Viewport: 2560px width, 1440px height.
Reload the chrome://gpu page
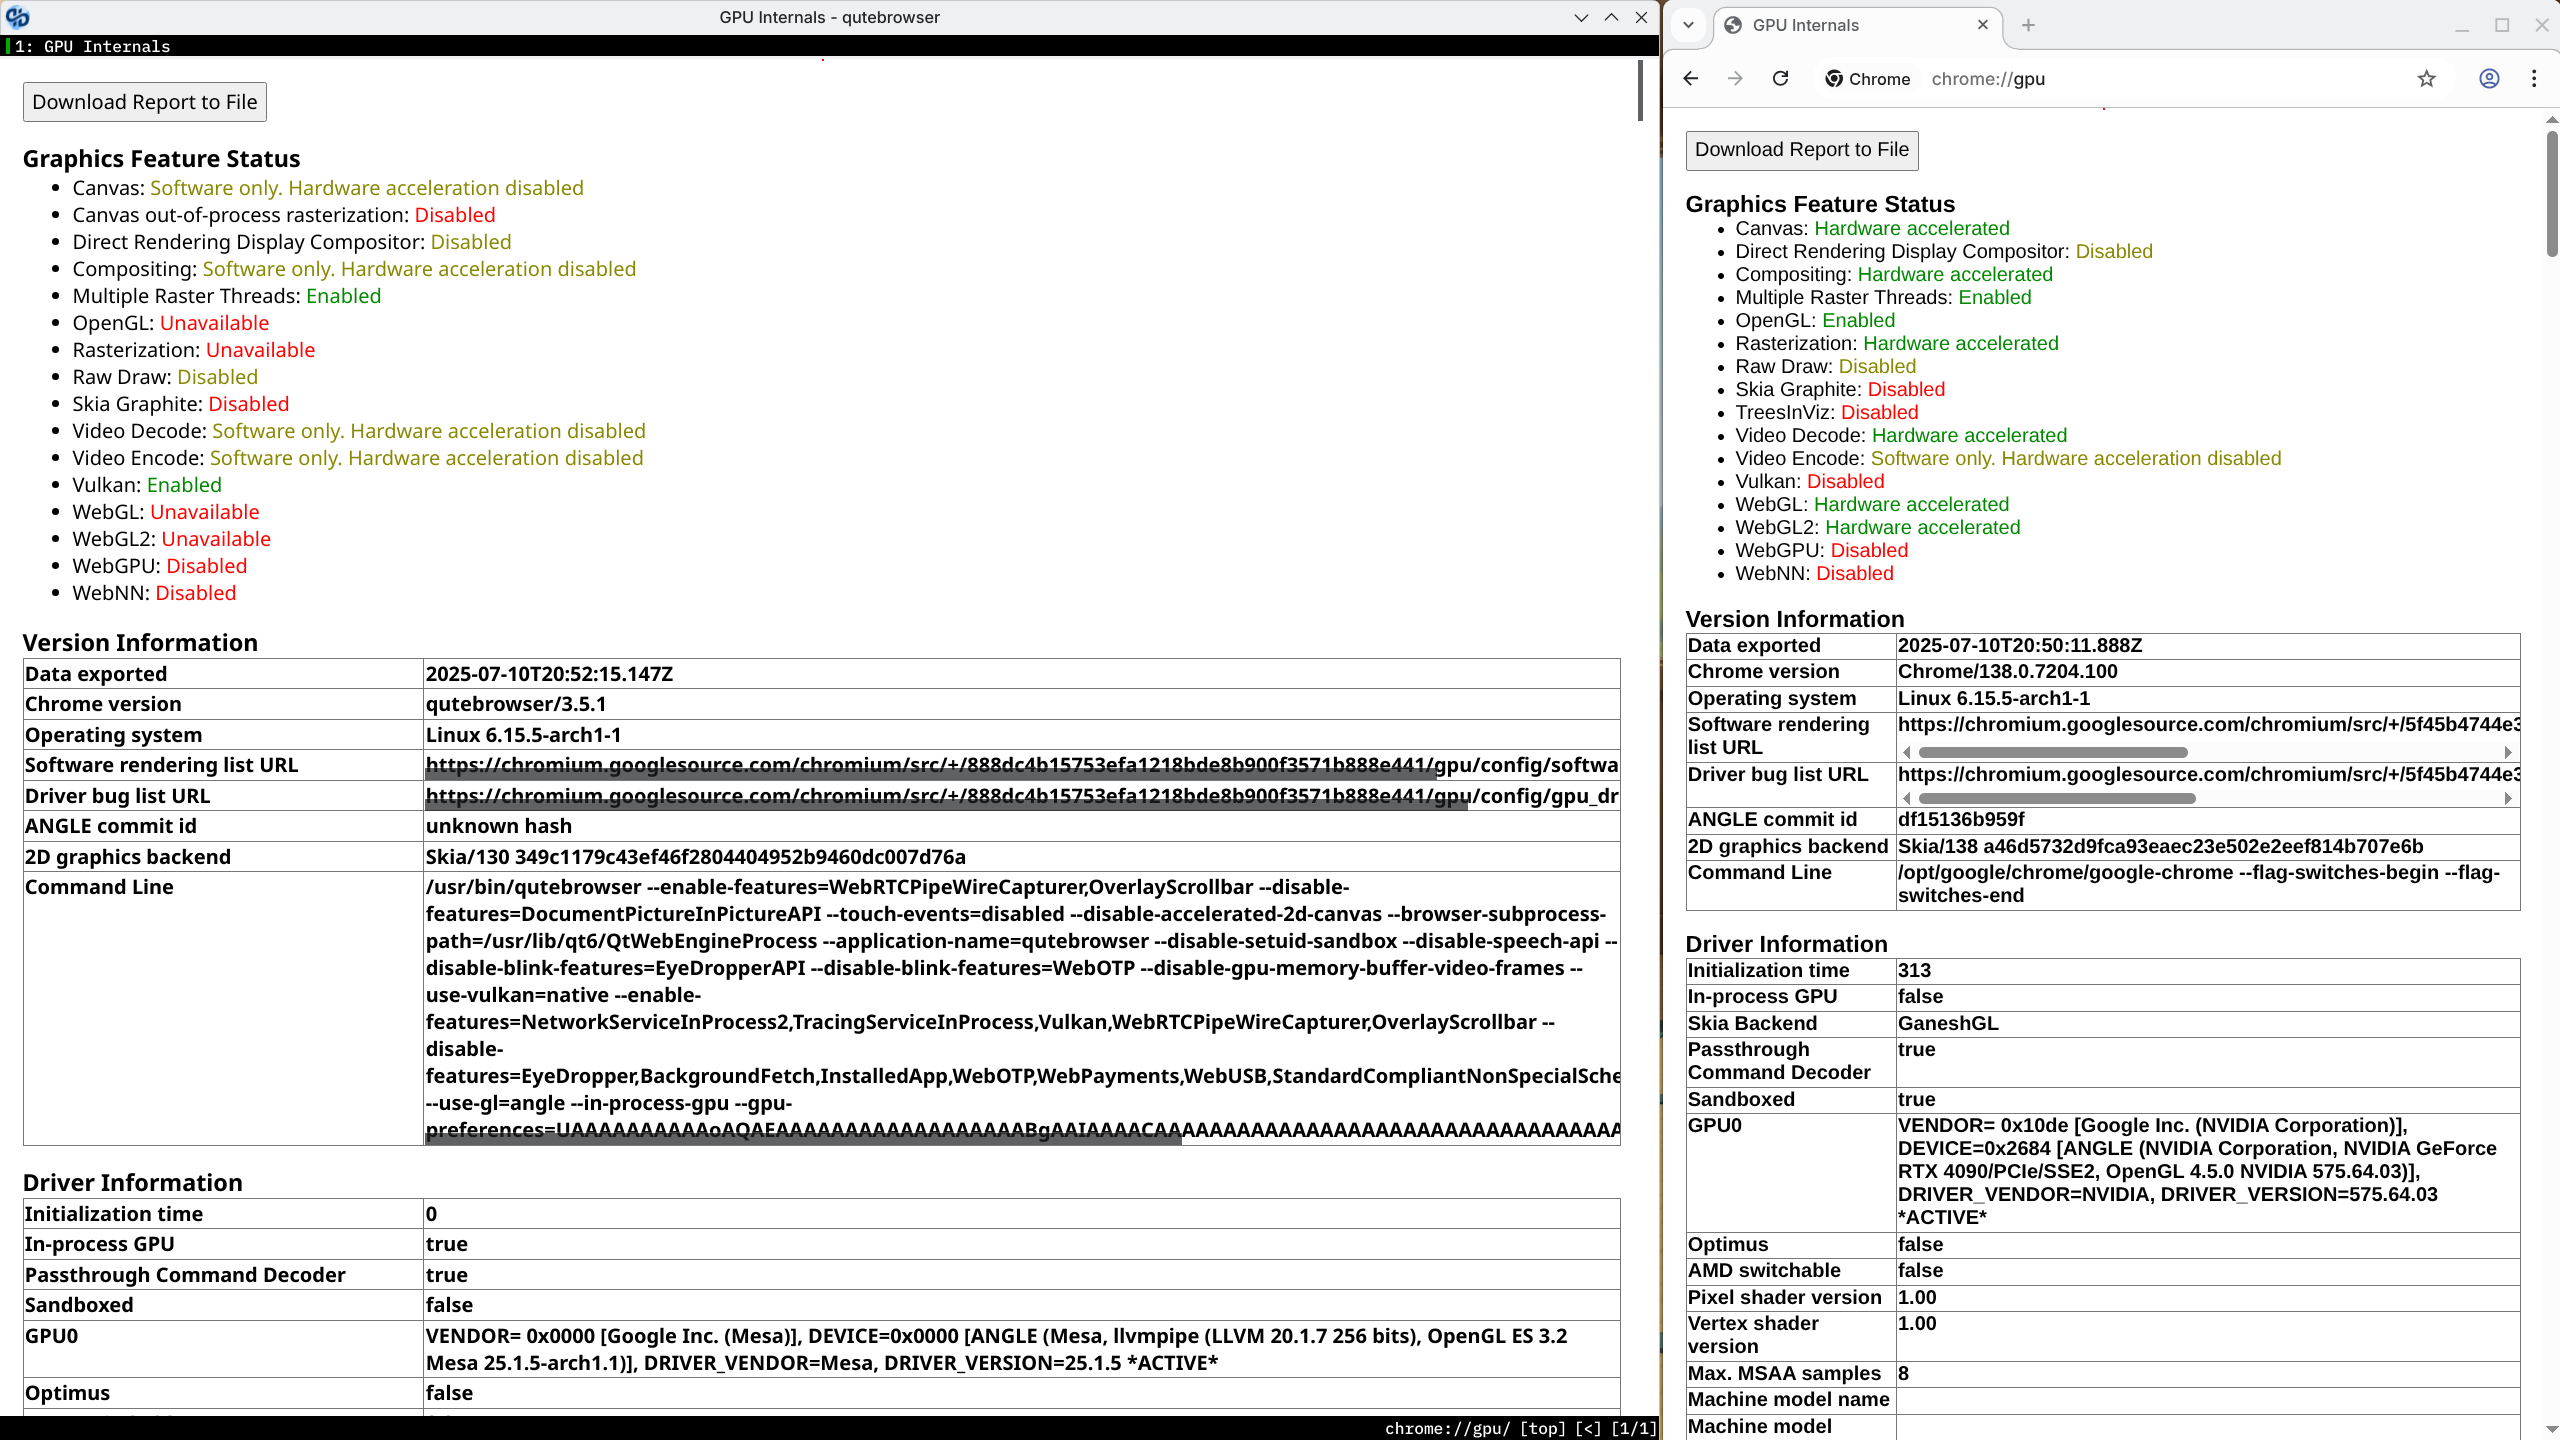(1780, 79)
